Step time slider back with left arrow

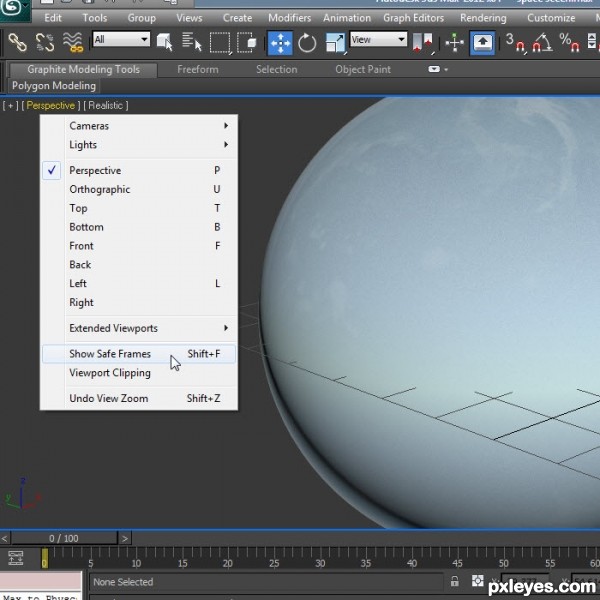tap(5, 538)
